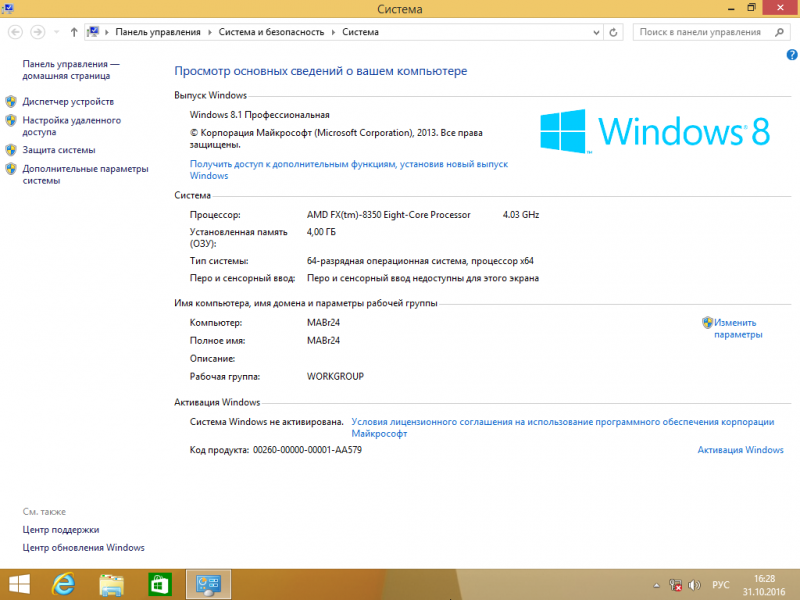This screenshot has width=800, height=600.
Task: Launch Internet Explorer from the taskbar
Action: tap(64, 585)
